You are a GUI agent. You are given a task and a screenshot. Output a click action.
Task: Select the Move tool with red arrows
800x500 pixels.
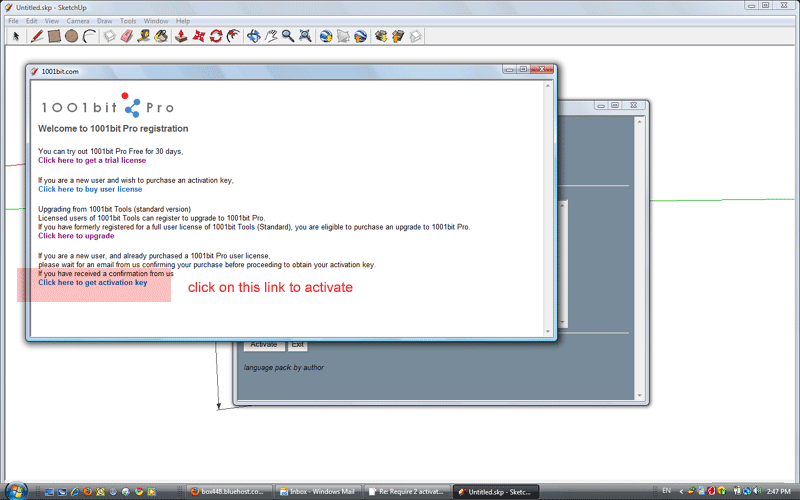198,36
